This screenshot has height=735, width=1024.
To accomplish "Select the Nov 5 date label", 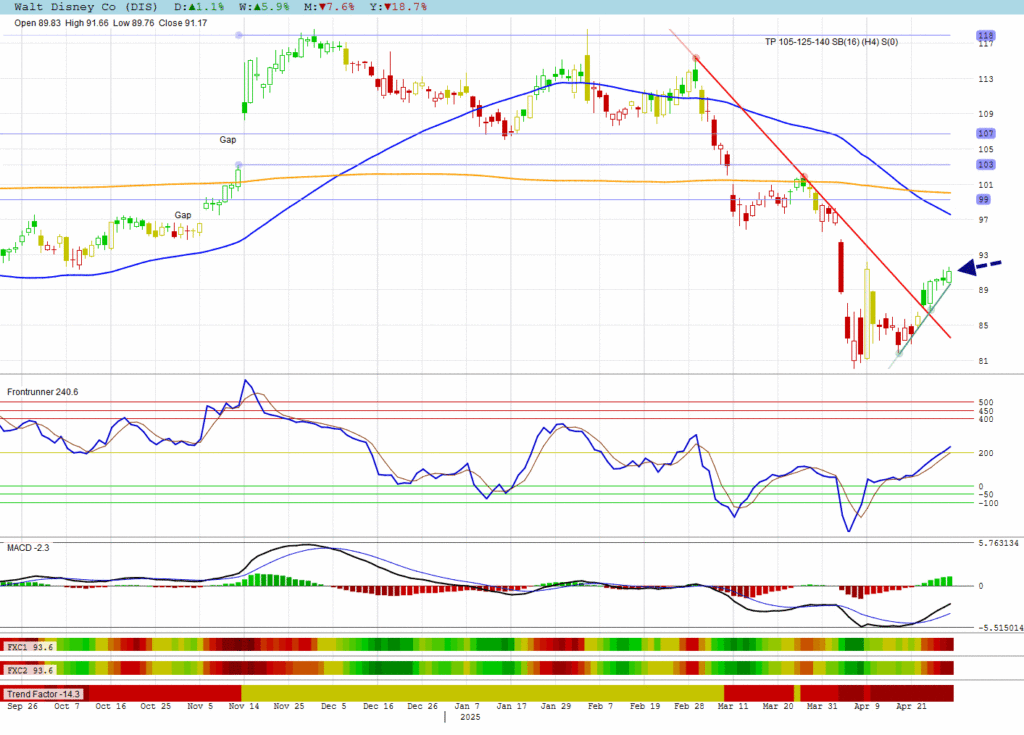I will click(x=200, y=706).
